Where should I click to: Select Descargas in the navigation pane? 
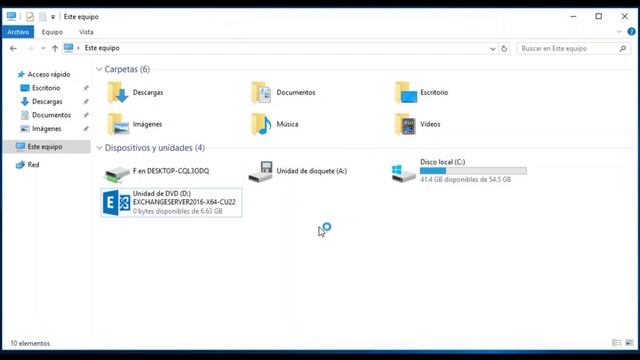pos(42,102)
